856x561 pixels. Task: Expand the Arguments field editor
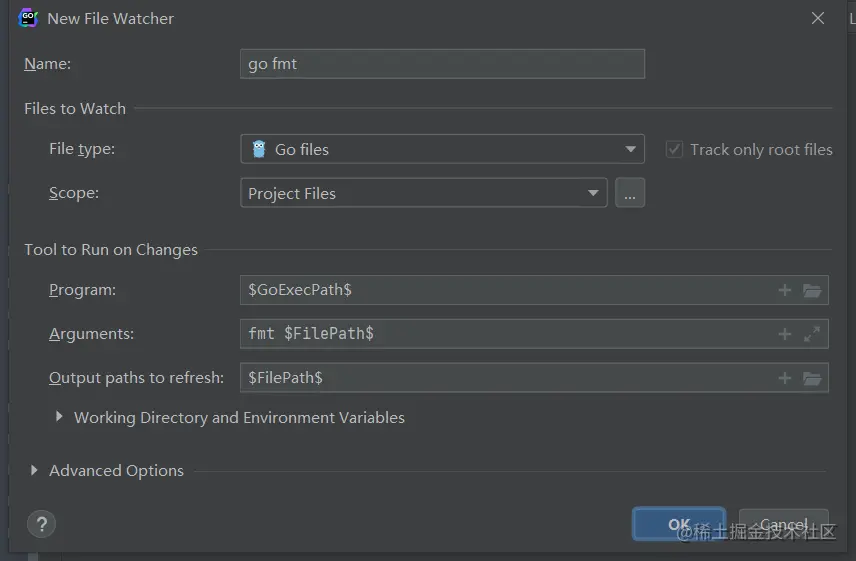click(812, 334)
